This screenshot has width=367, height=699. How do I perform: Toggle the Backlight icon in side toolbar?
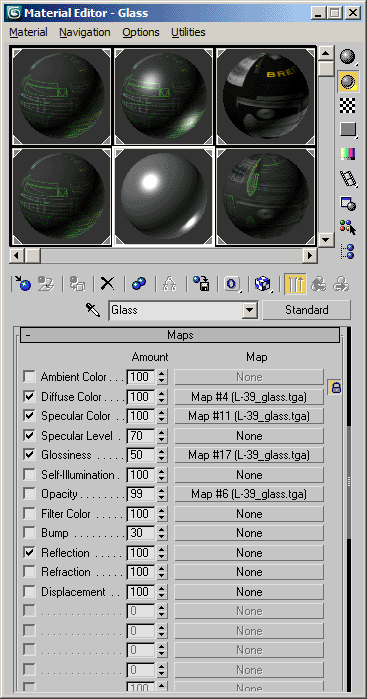pyautogui.click(x=347, y=82)
